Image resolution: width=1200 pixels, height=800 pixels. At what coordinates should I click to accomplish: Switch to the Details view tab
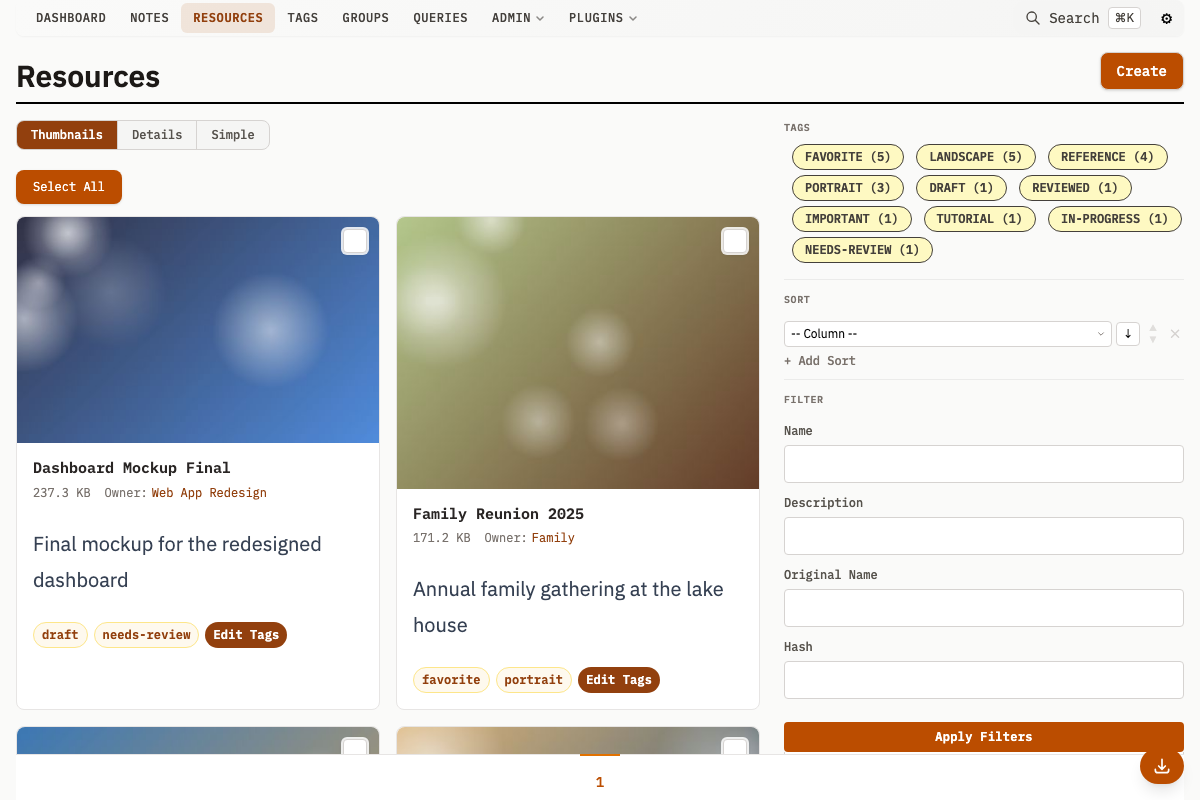157,134
